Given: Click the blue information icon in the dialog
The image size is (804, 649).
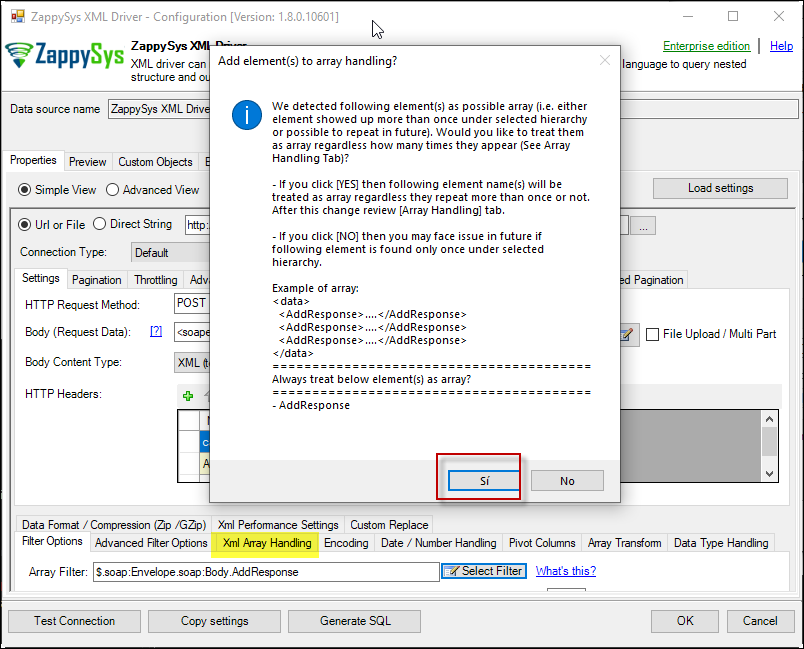Looking at the screenshot, I should click(247, 115).
